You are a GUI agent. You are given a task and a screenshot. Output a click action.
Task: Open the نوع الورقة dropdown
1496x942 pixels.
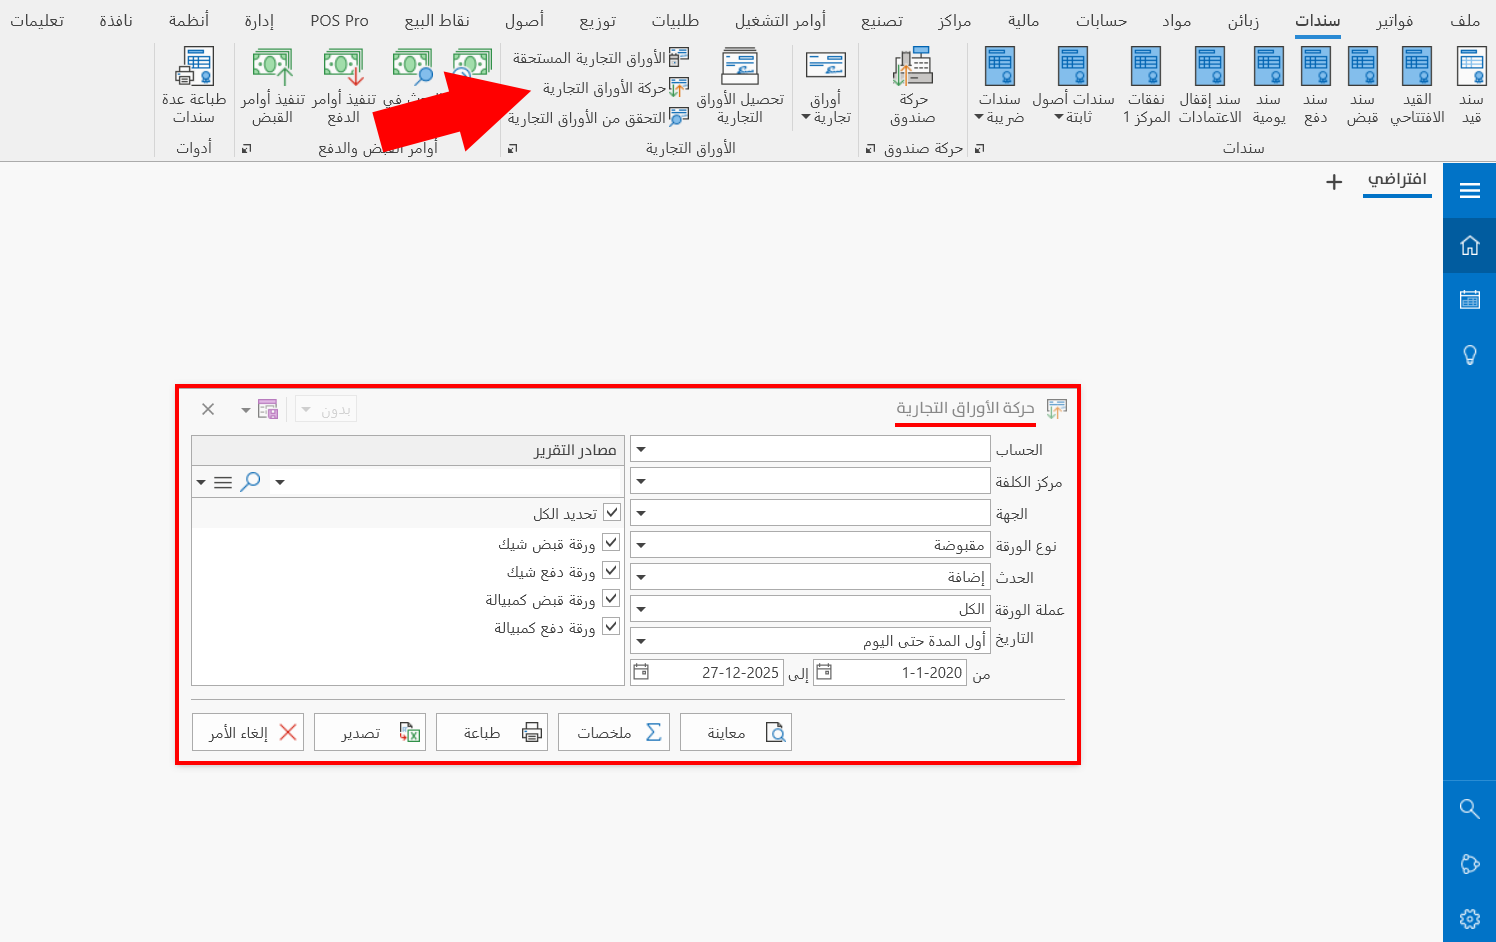[640, 544]
